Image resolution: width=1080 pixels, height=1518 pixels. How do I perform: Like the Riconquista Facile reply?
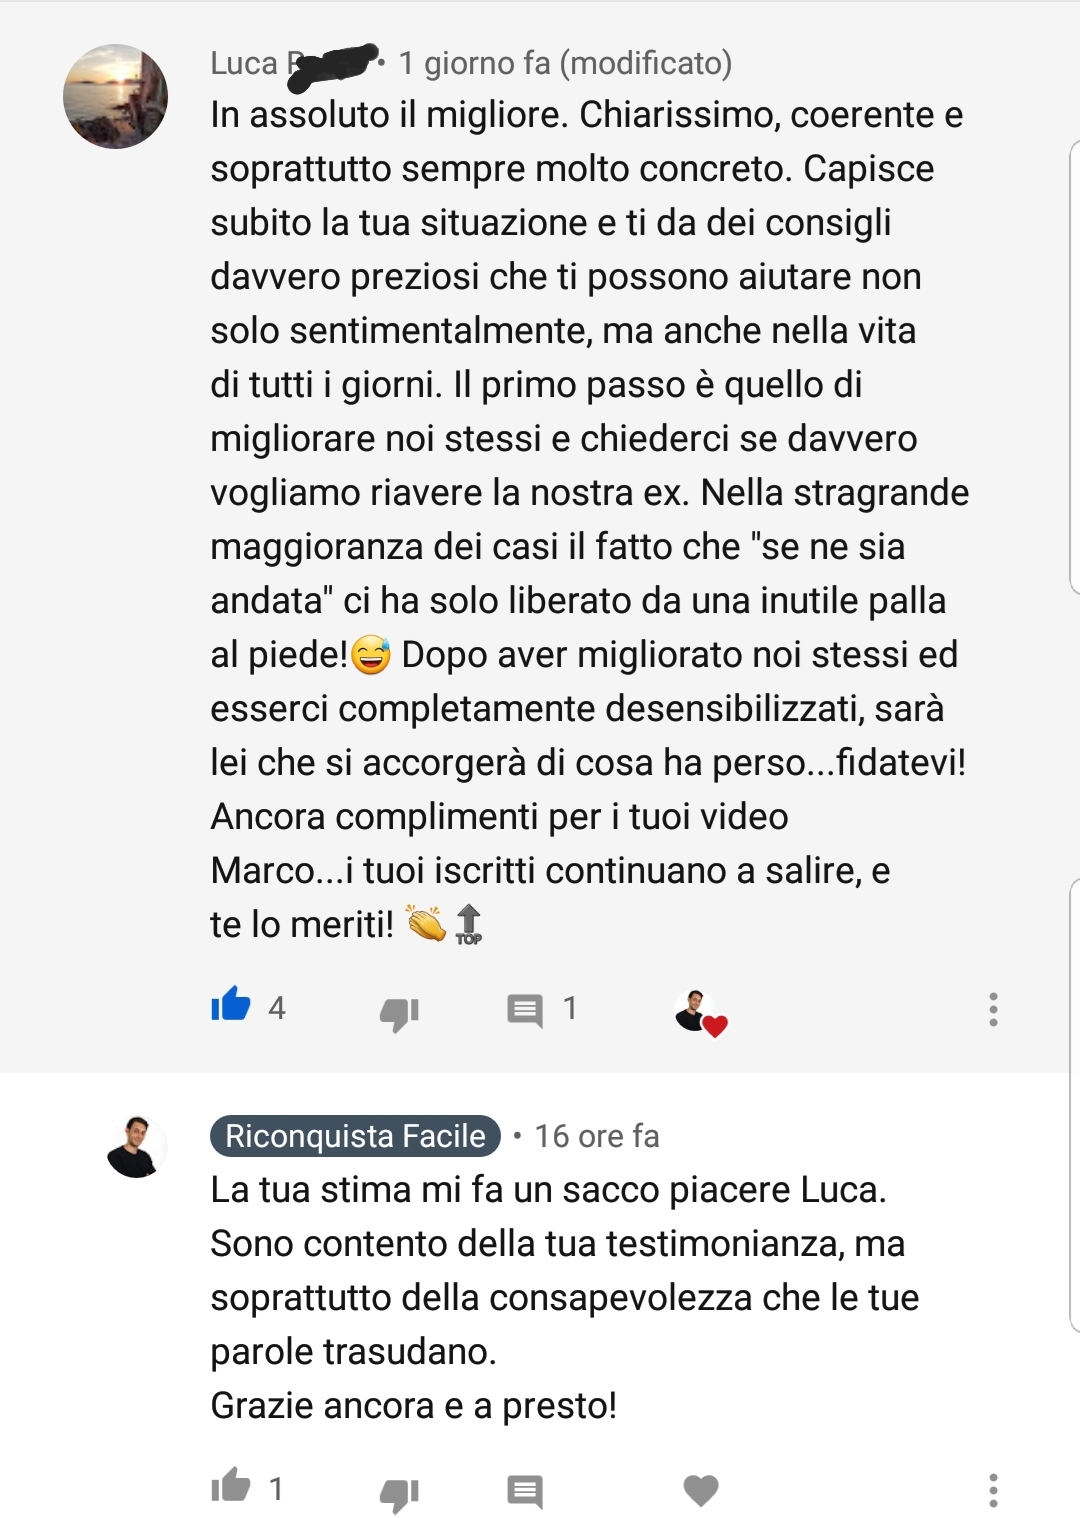(230, 1485)
